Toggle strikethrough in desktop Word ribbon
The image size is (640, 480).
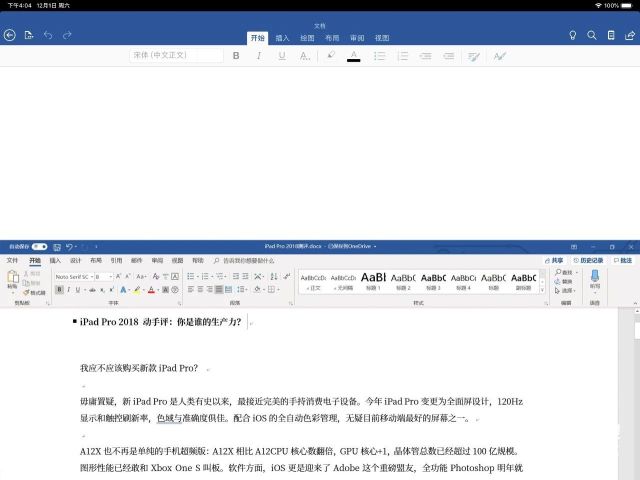point(93,290)
